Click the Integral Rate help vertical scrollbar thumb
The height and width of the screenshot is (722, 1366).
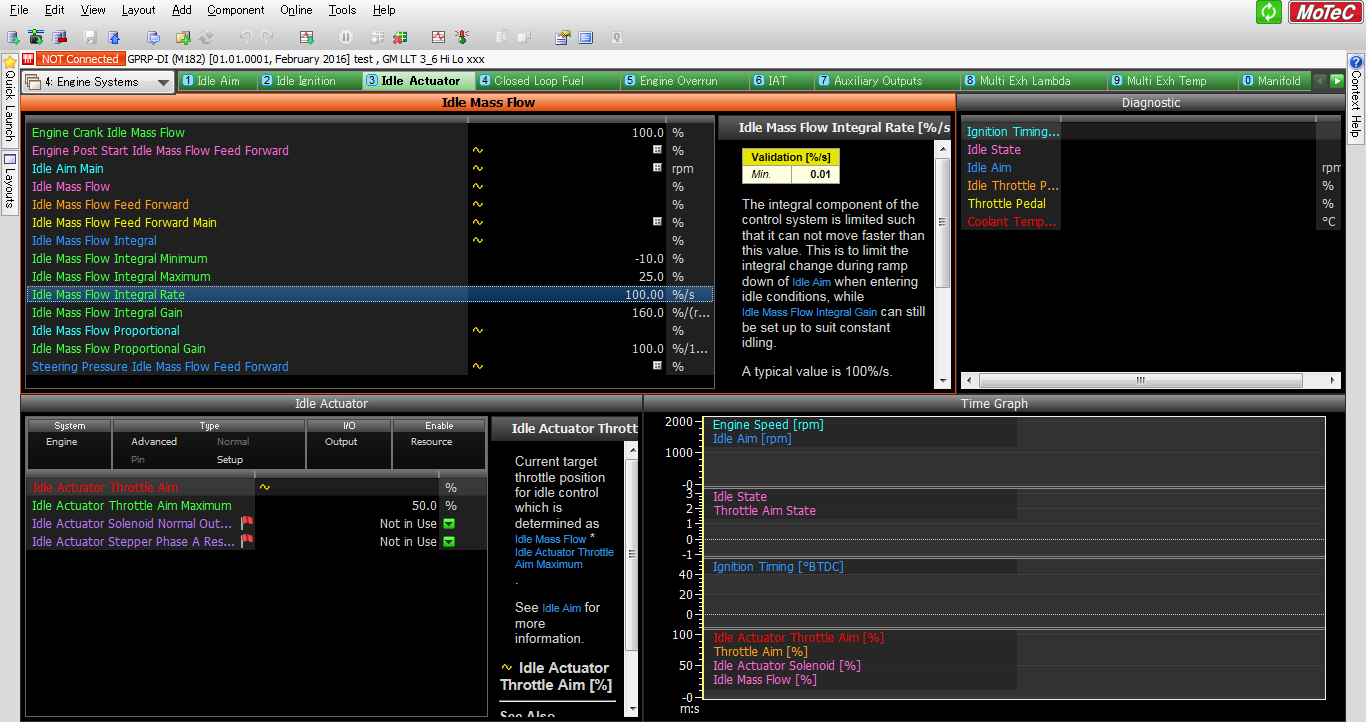[942, 222]
